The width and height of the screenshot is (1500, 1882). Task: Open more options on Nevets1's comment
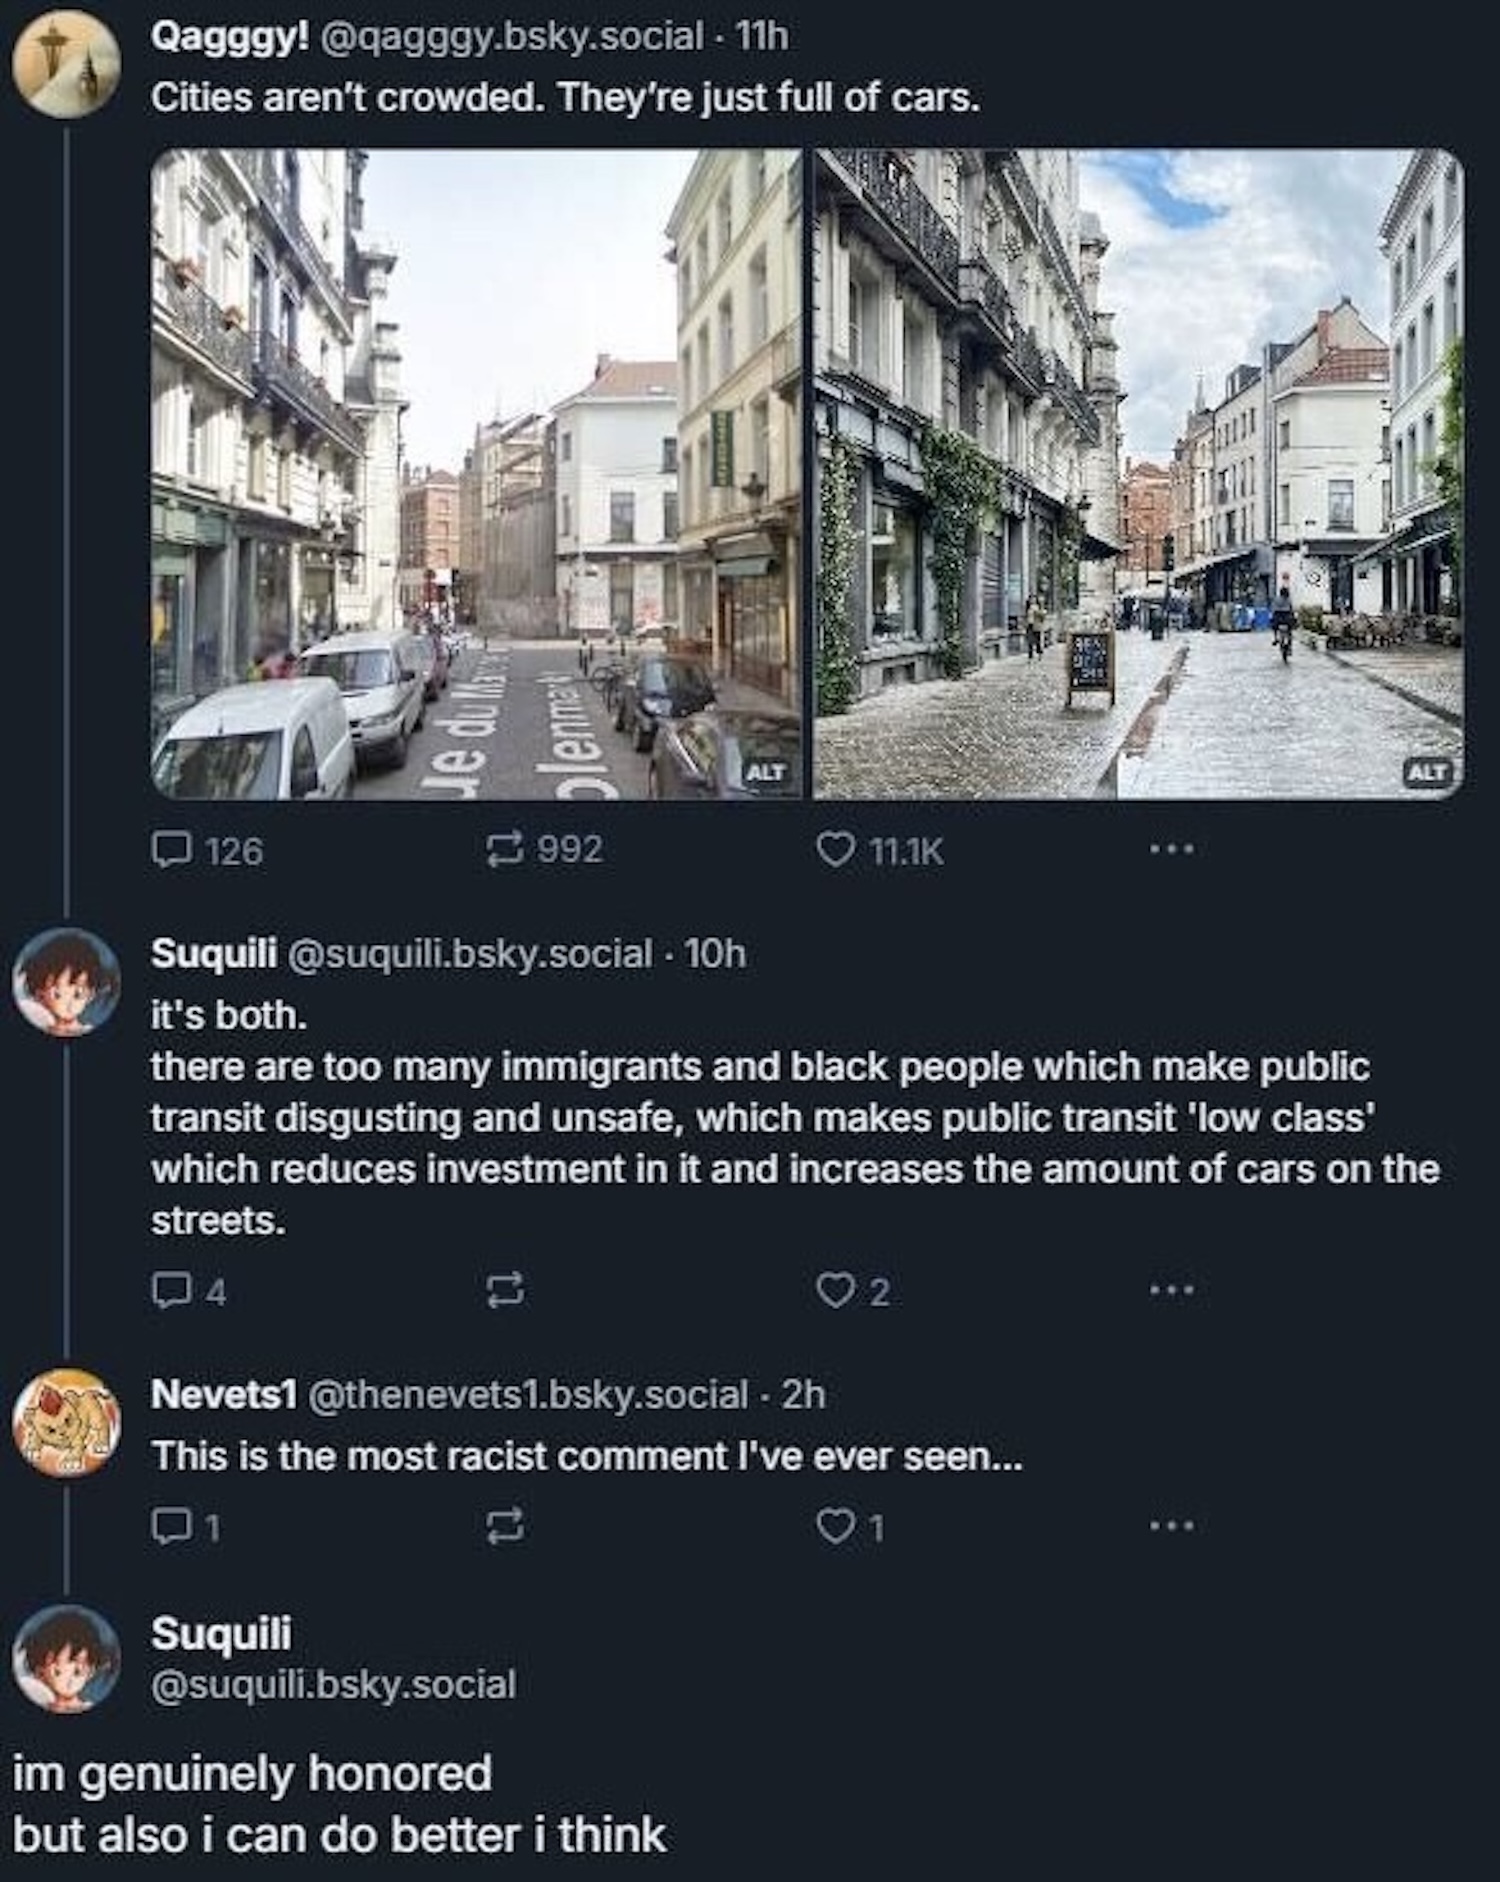(1171, 1526)
